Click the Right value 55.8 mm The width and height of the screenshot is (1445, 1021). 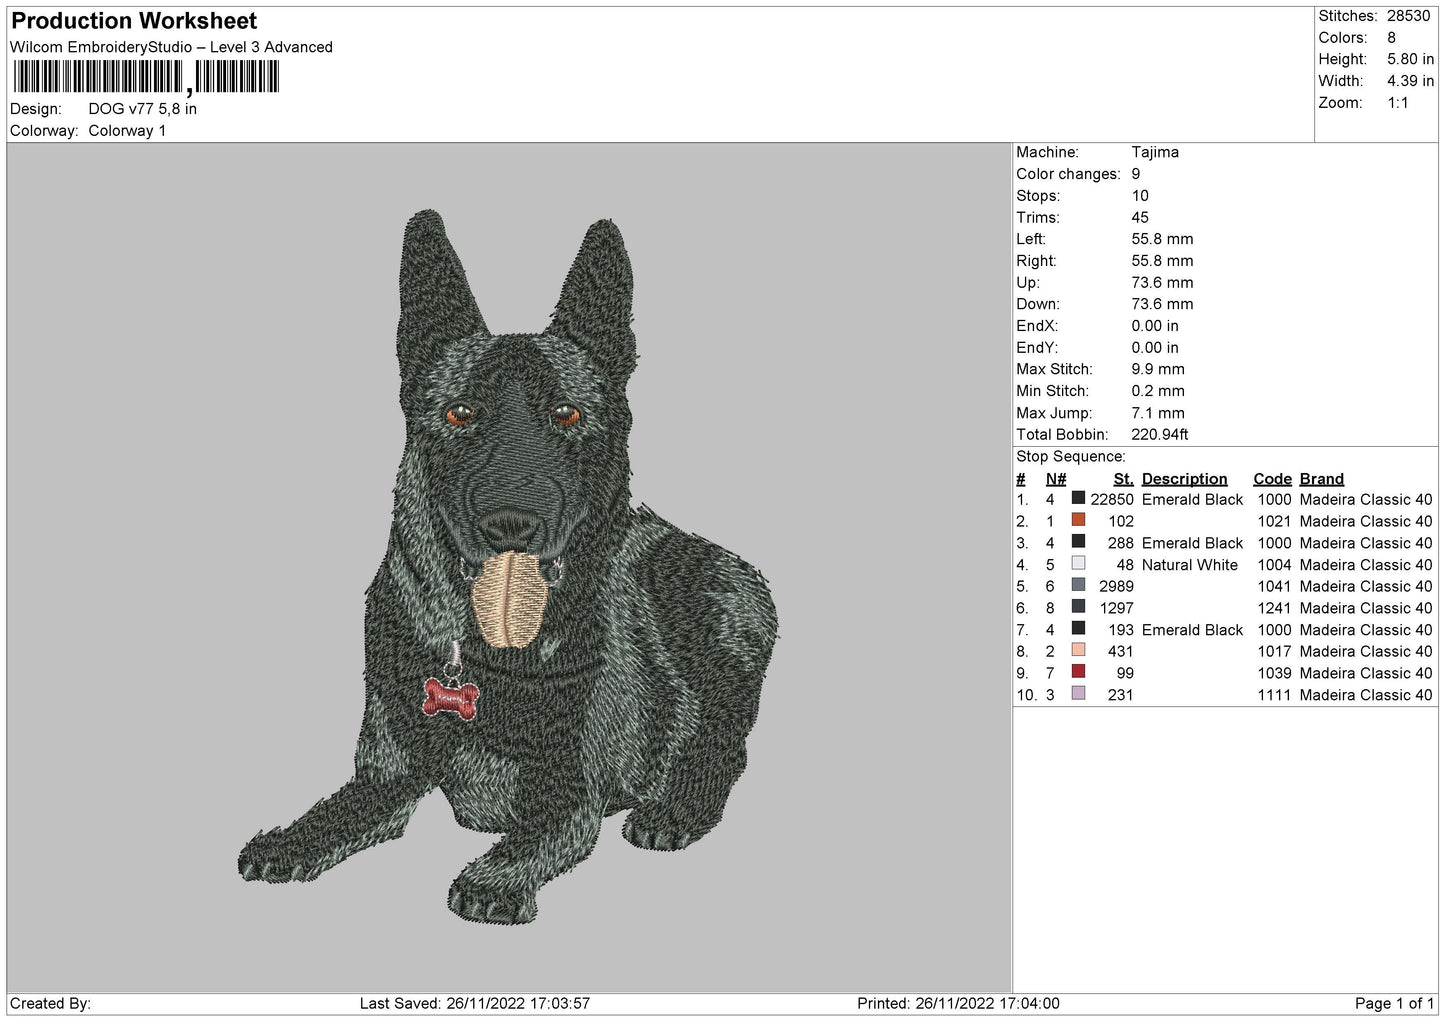1163,261
